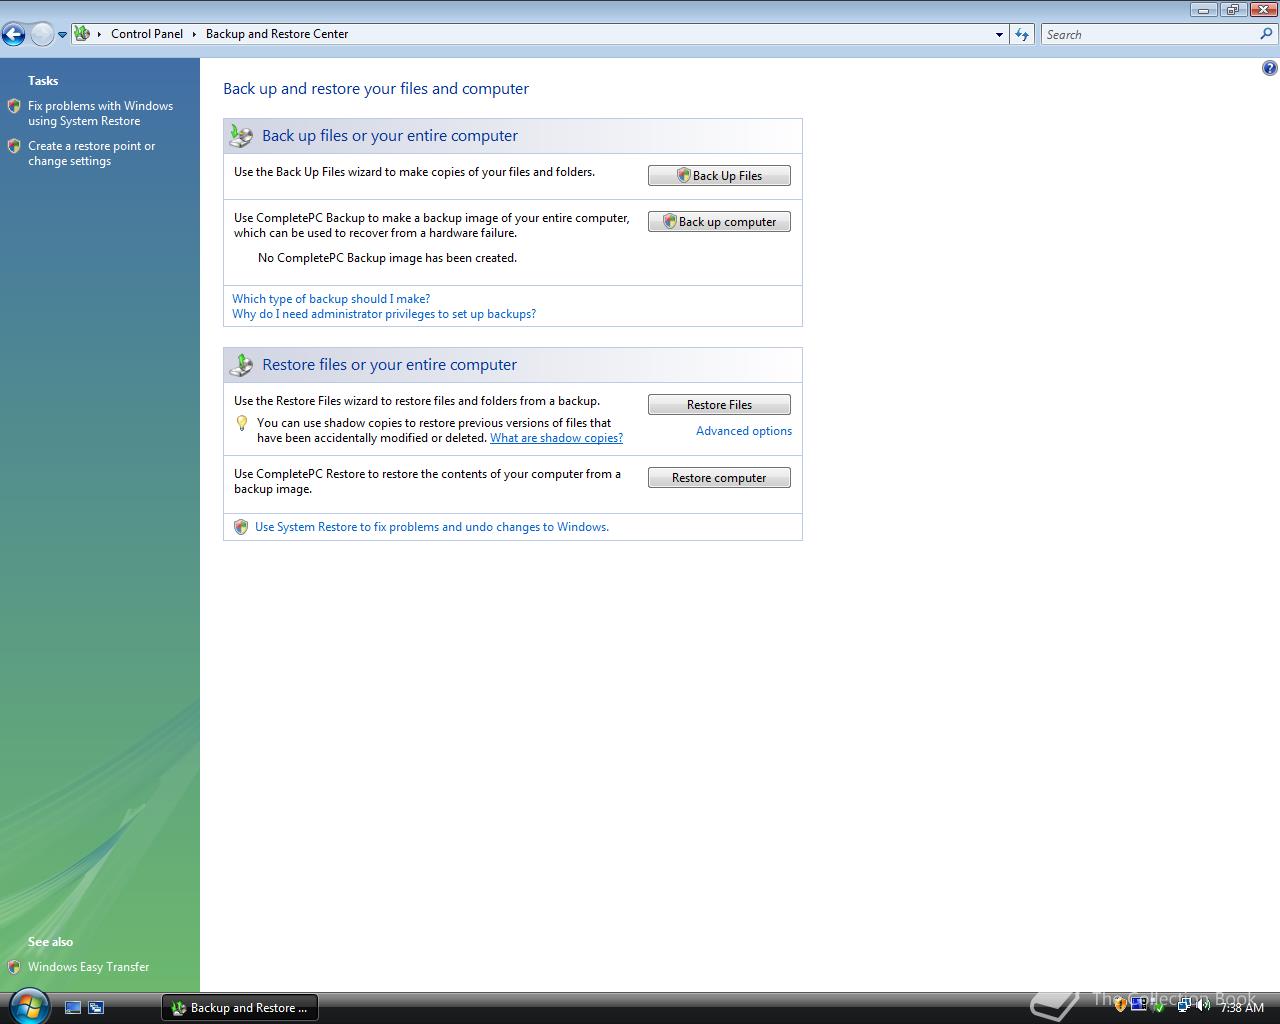Click shield icon beside Windows Easy Transfer

click(14, 967)
